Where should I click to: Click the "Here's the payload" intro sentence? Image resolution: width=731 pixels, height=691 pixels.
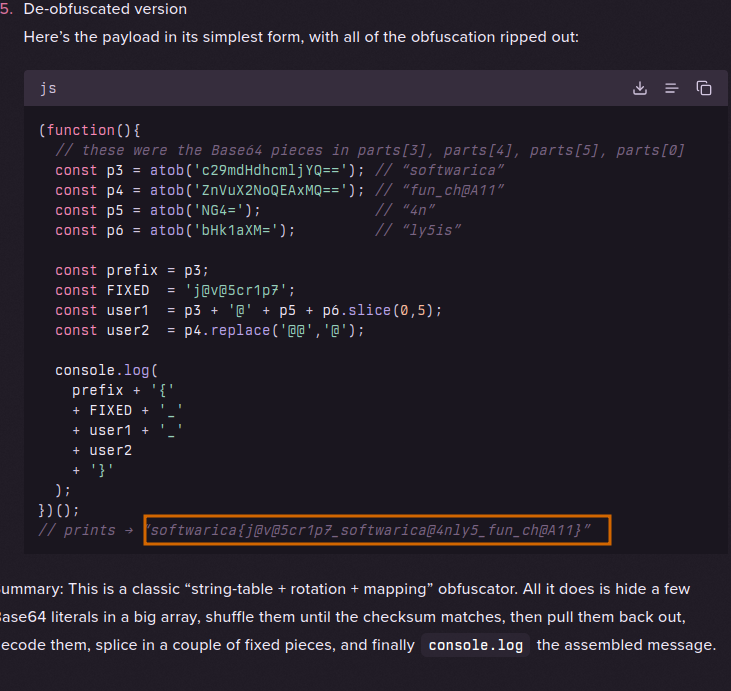[300, 37]
